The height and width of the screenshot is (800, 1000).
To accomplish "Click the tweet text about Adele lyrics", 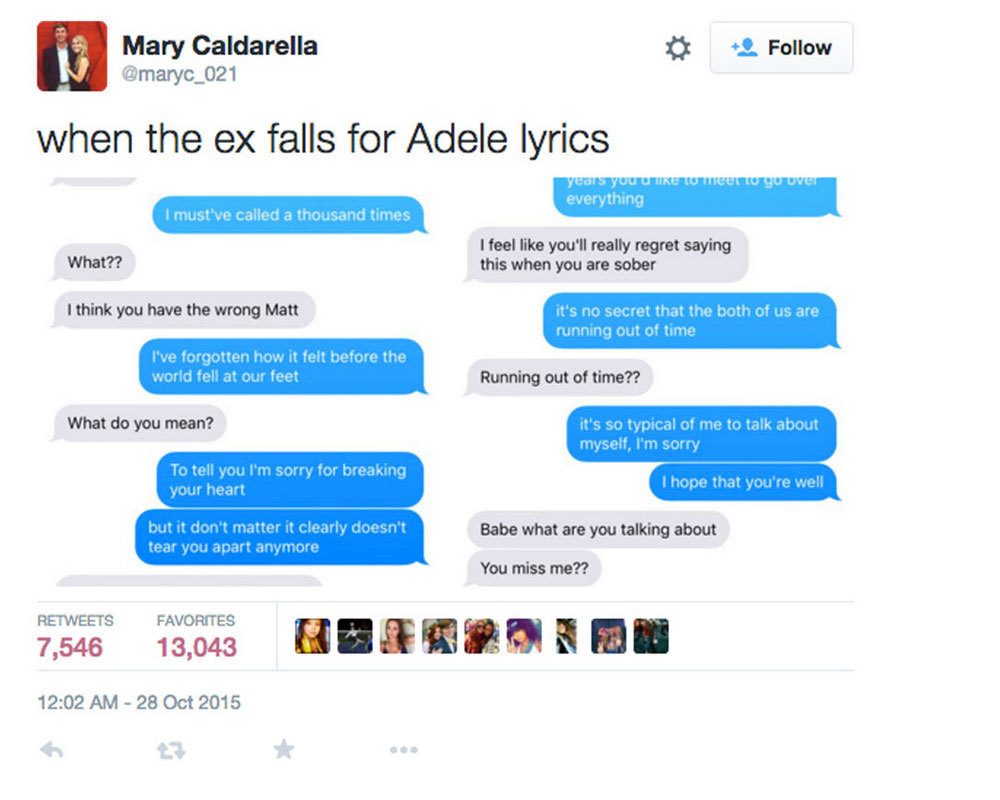I will [323, 139].
